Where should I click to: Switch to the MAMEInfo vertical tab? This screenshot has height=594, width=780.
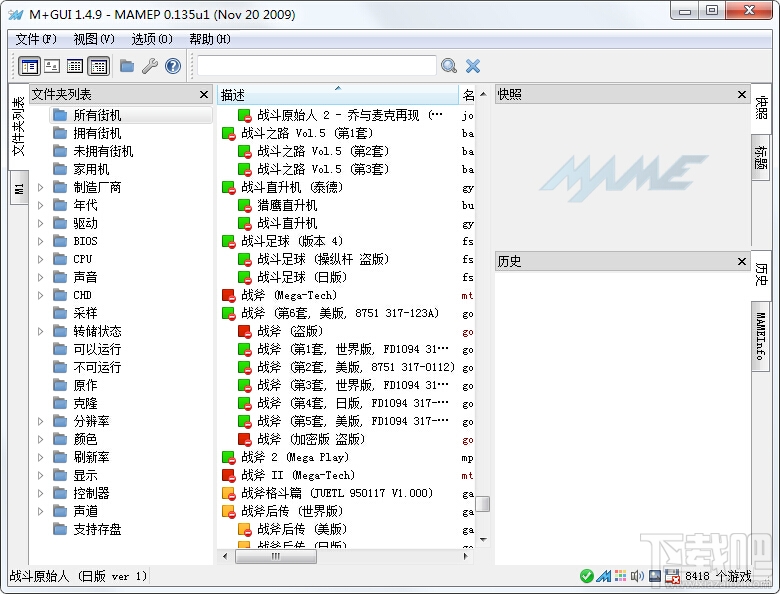(760, 336)
